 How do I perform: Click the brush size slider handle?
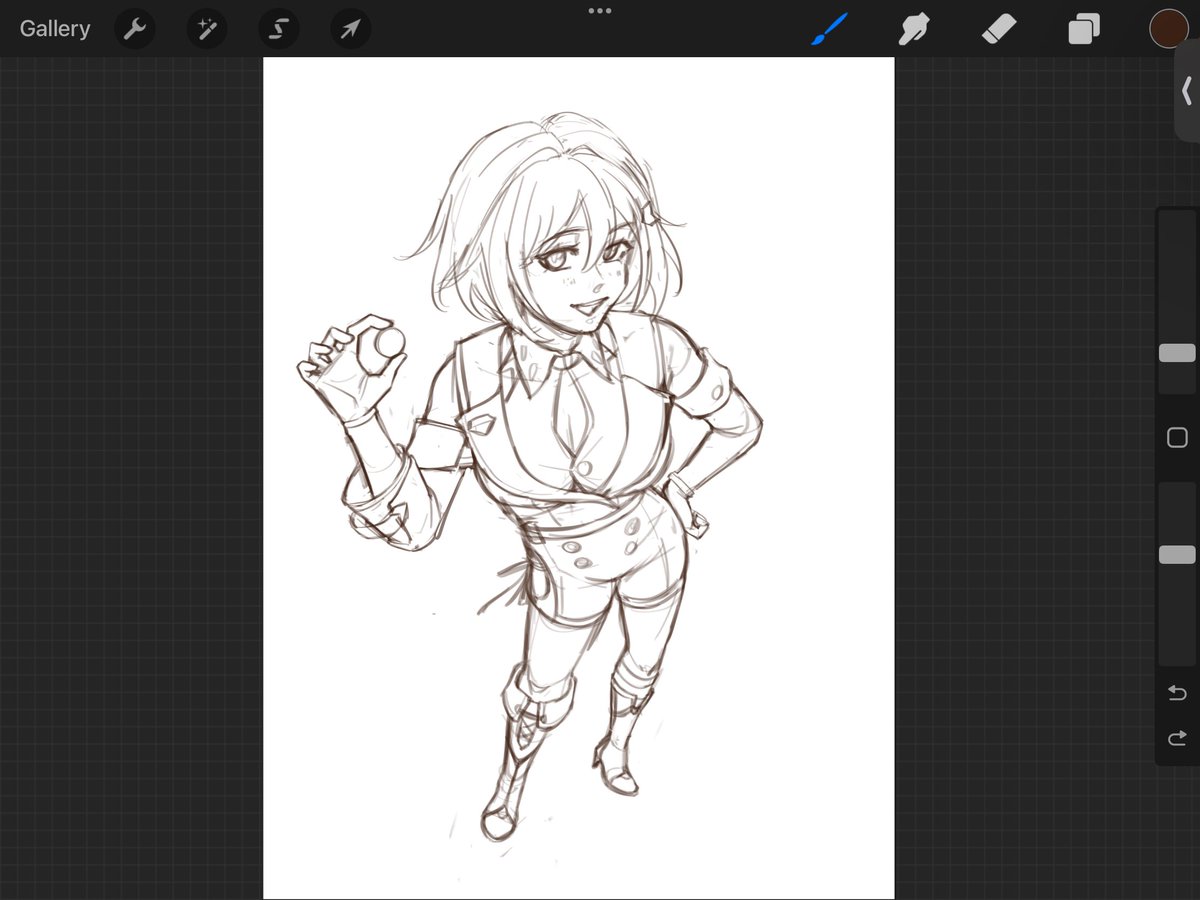[x=1177, y=353]
